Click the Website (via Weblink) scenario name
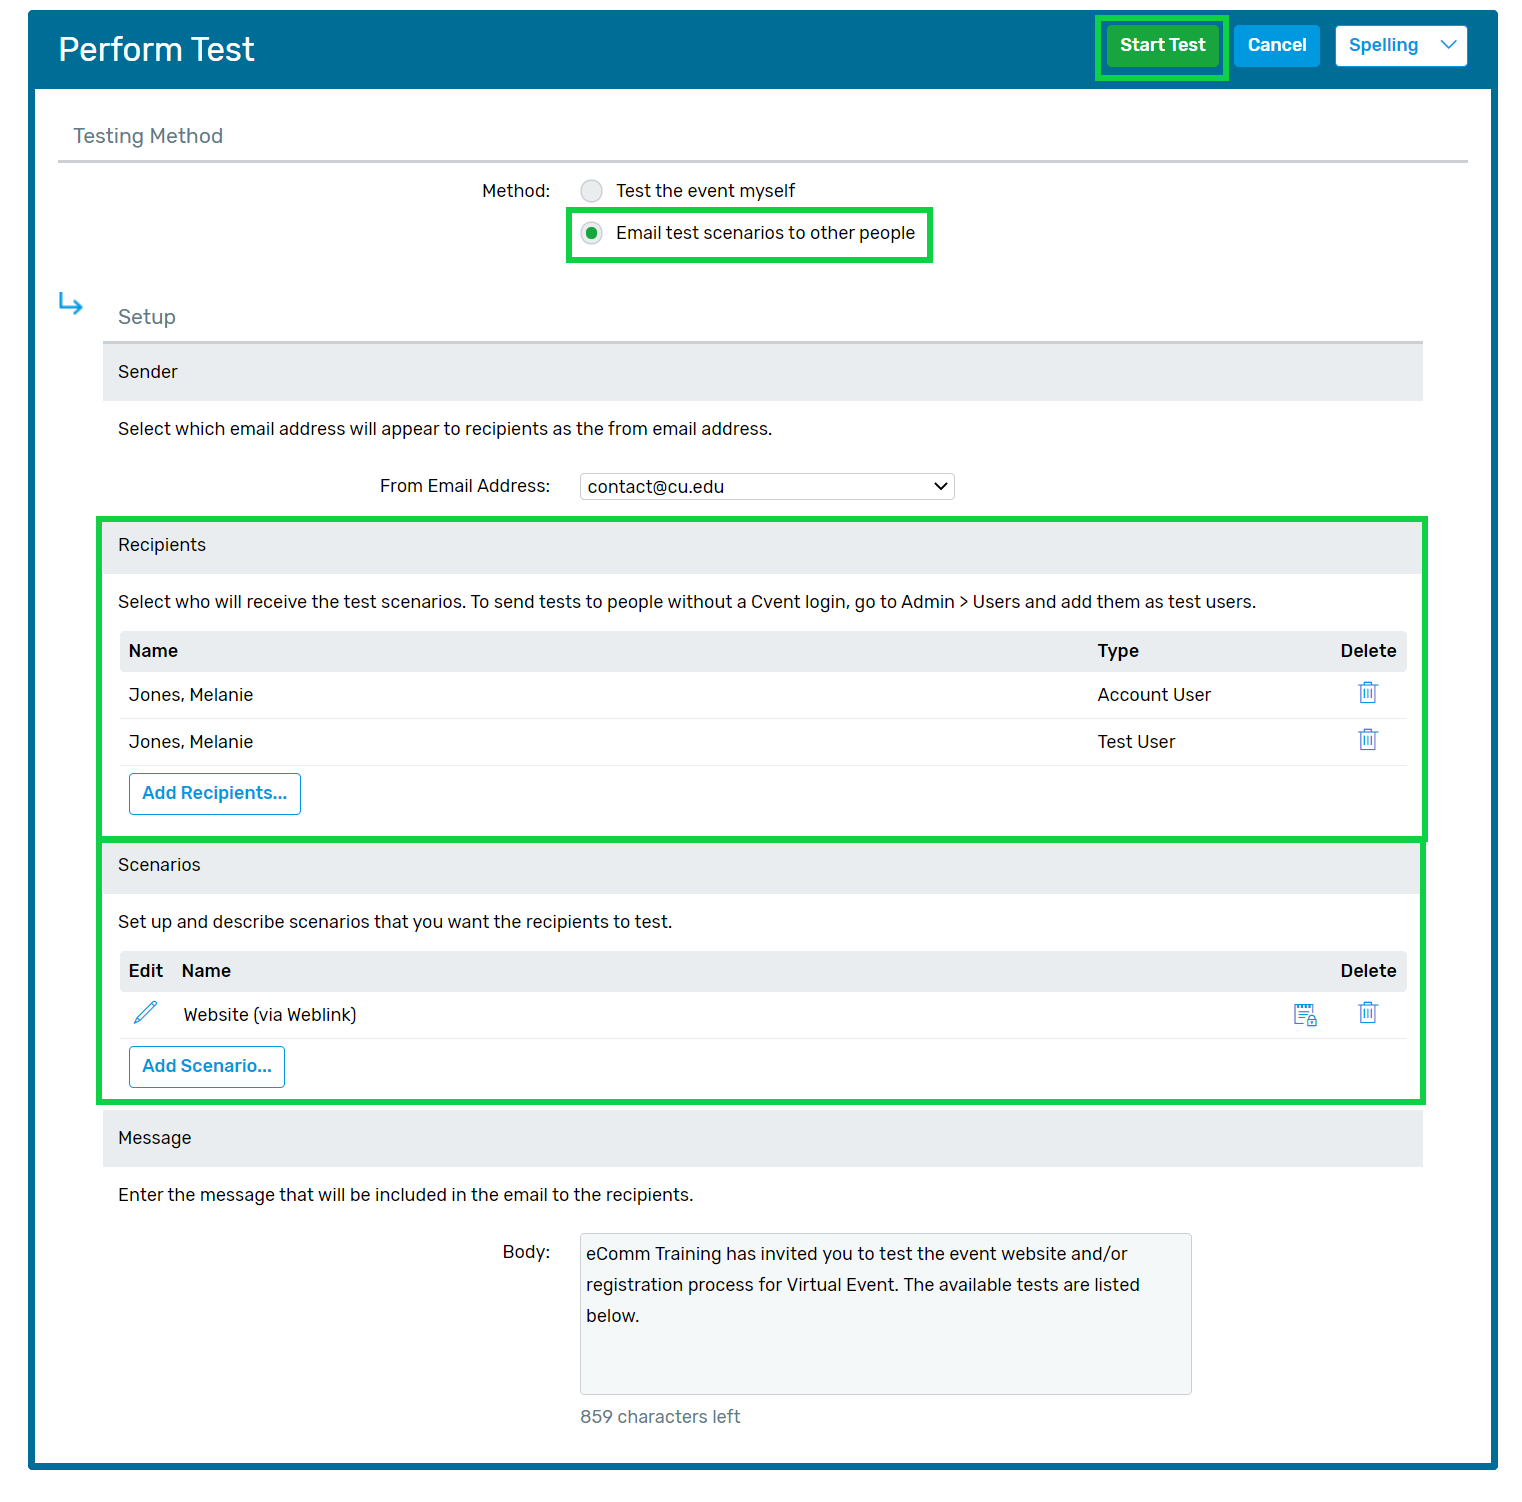 pyautogui.click(x=270, y=1015)
